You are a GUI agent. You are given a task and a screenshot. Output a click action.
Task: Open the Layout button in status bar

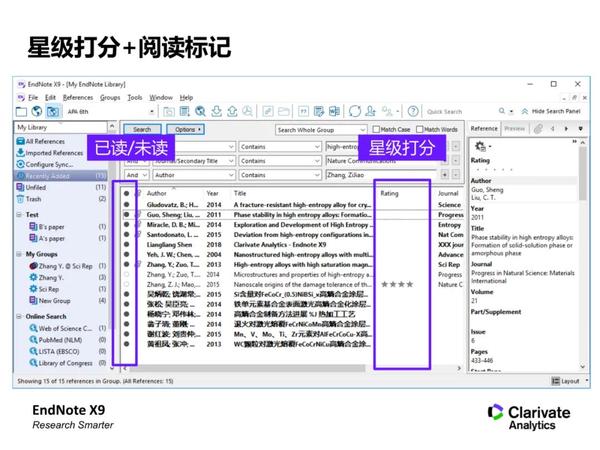point(566,381)
